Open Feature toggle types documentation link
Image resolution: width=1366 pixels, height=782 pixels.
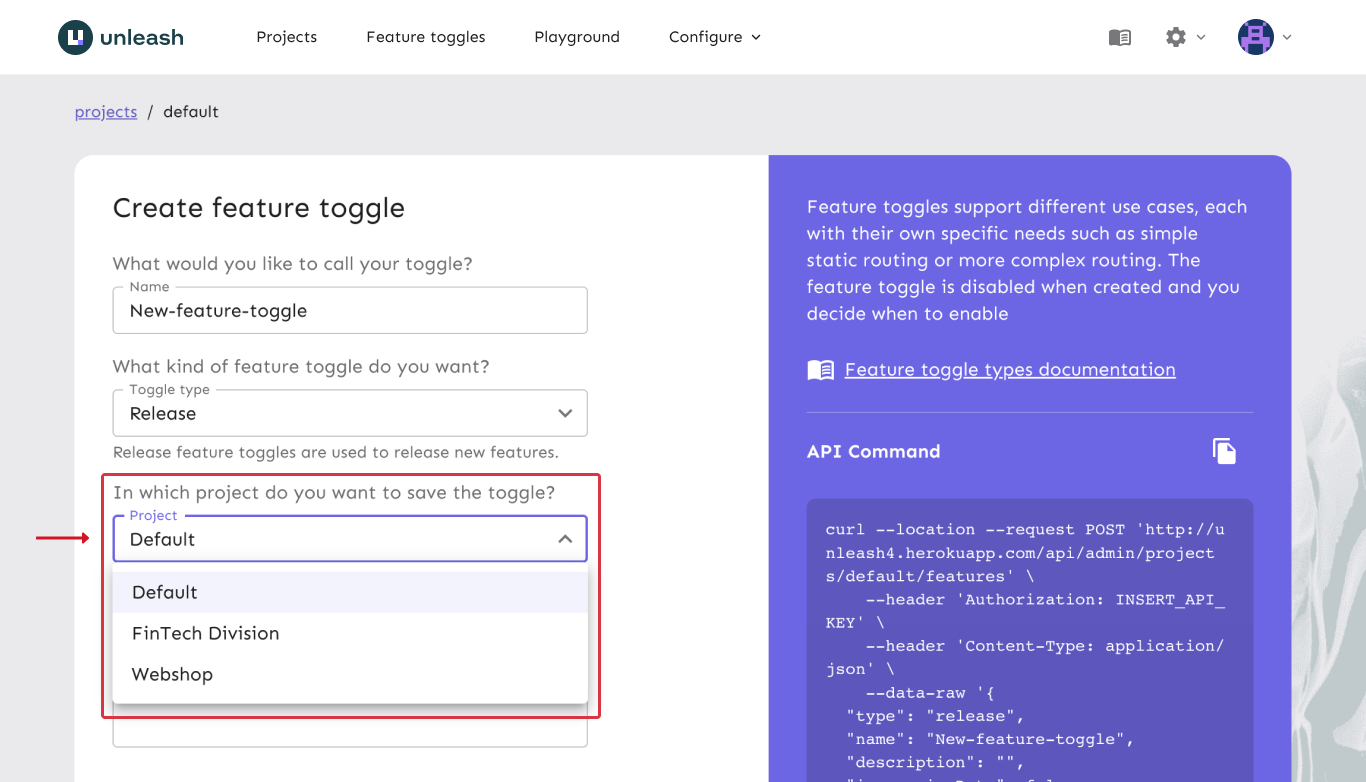1010,370
